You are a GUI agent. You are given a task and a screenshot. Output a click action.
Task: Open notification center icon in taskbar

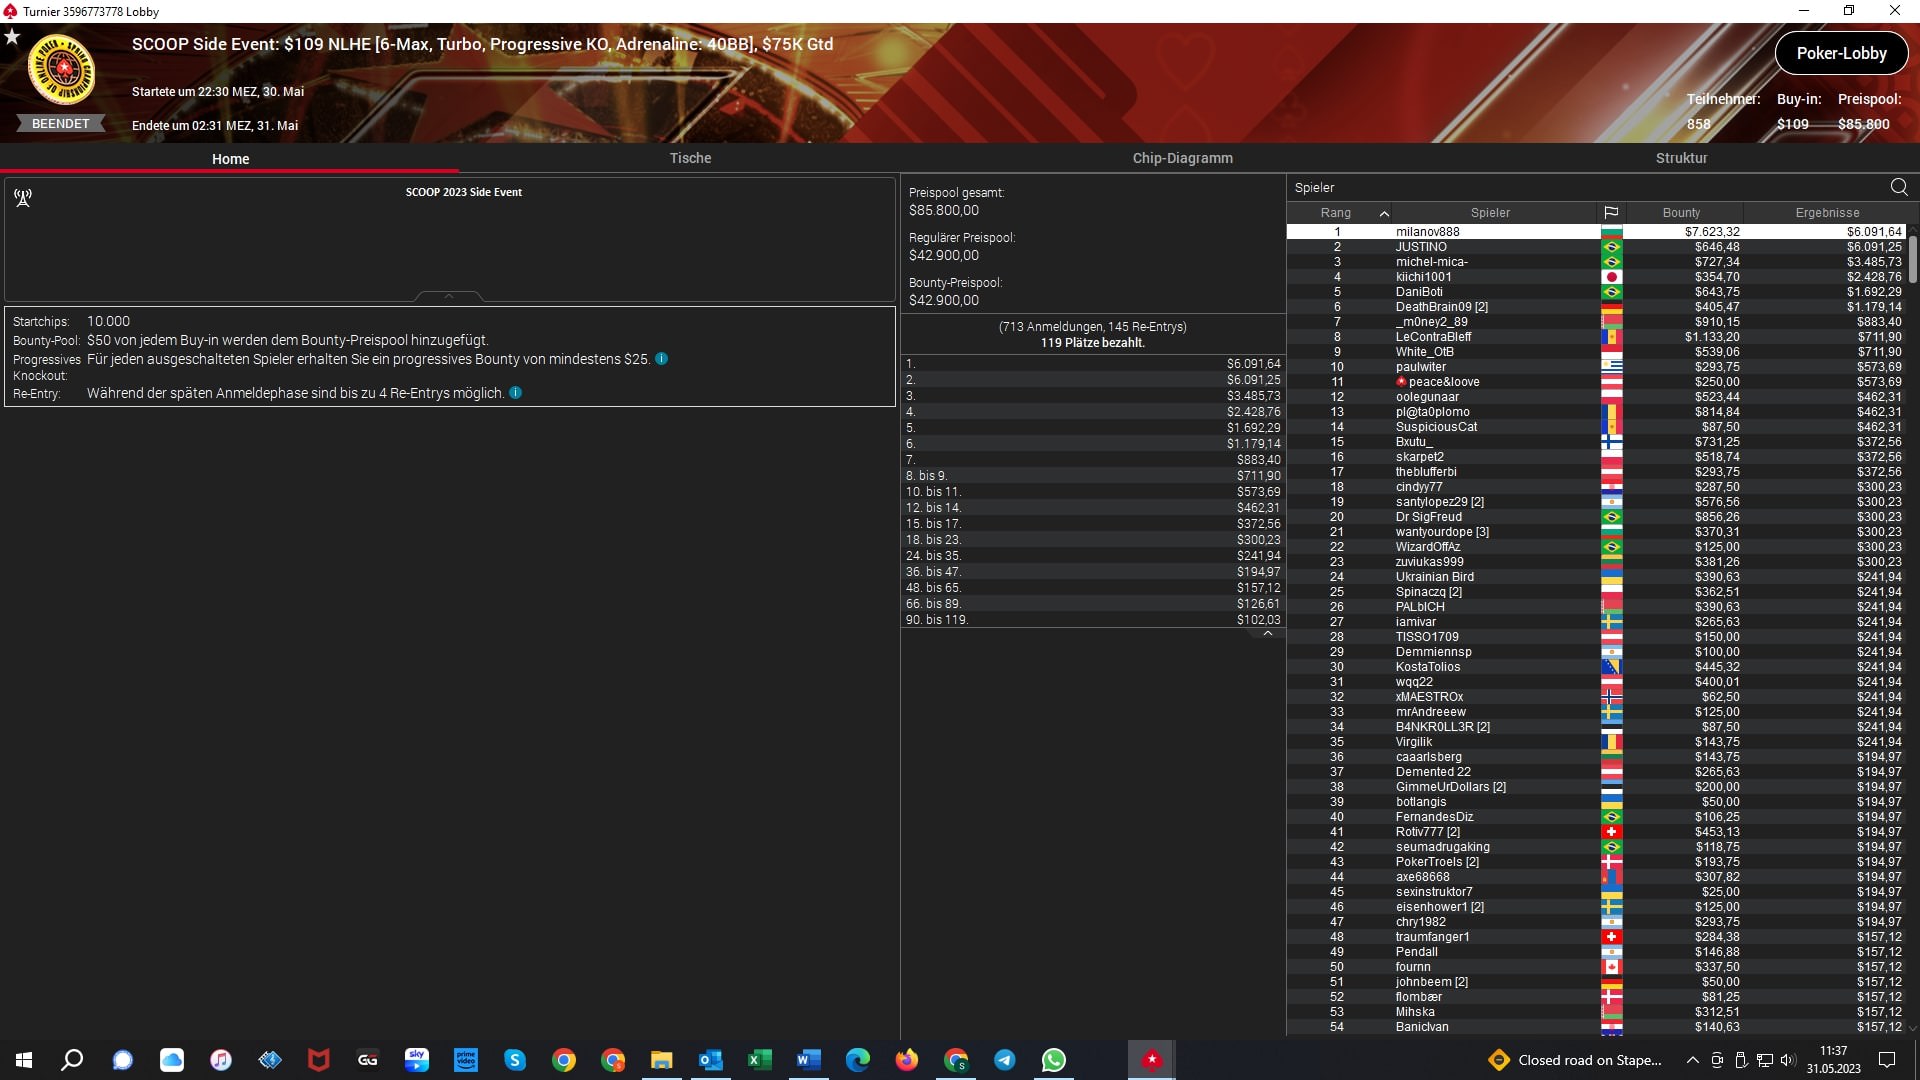[x=1887, y=1060]
